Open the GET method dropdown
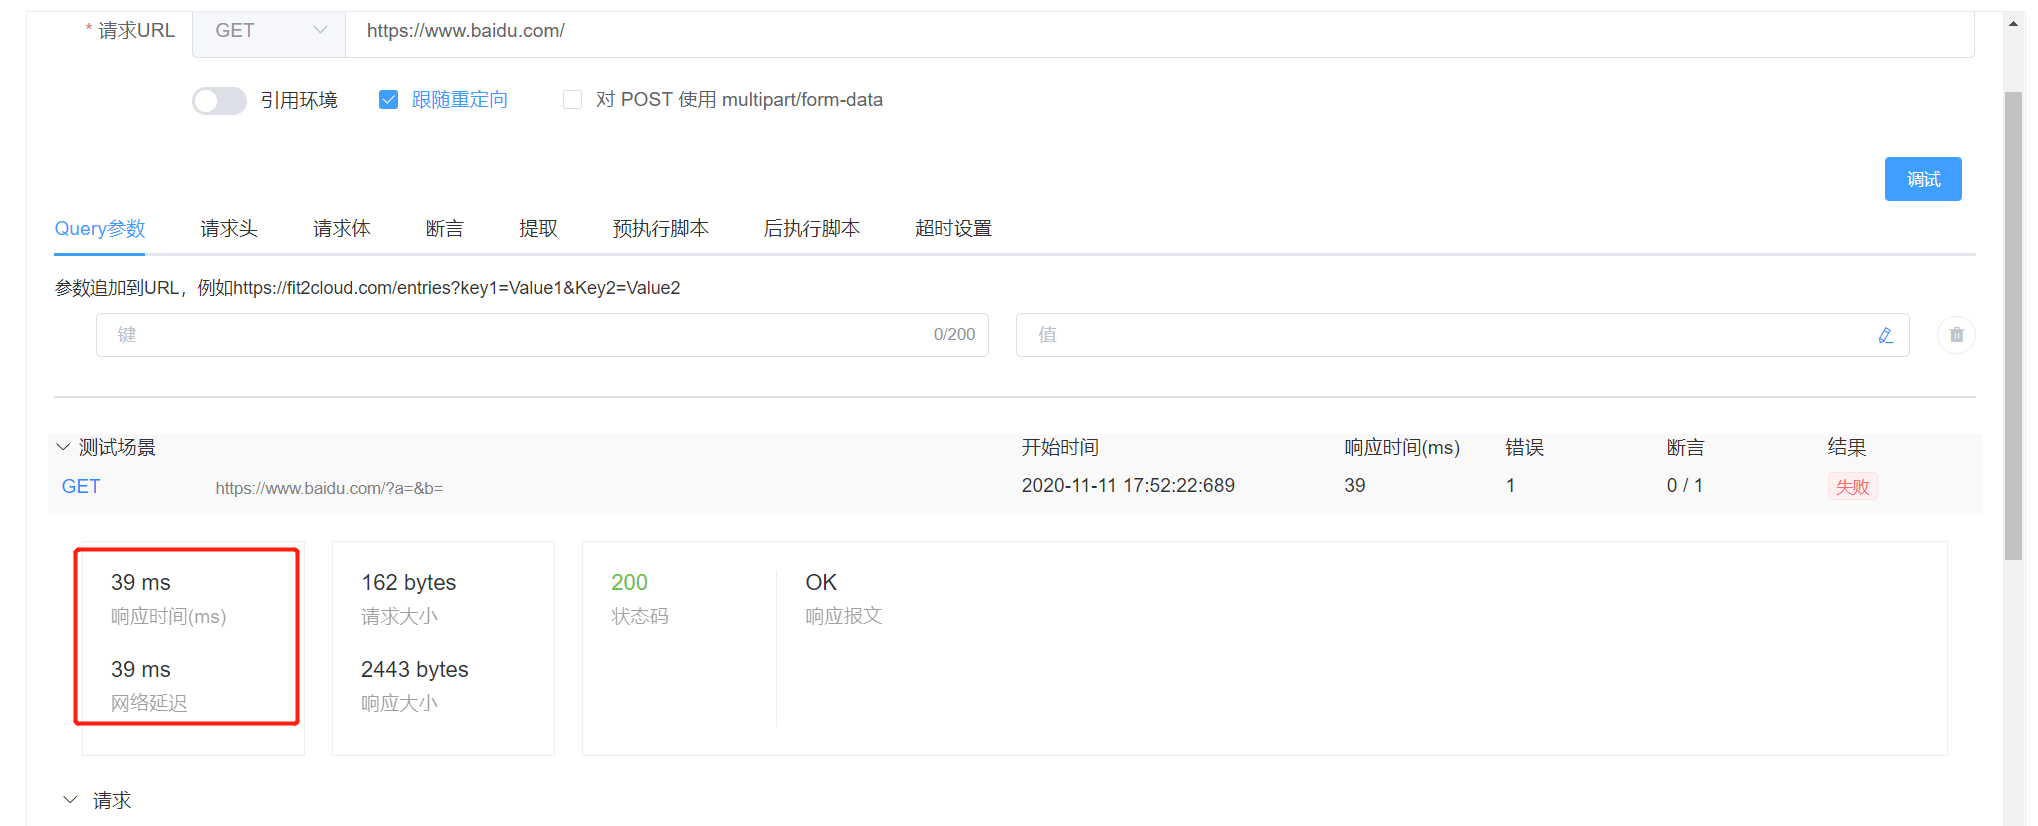Viewport: 2038px width, 826px height. (269, 31)
